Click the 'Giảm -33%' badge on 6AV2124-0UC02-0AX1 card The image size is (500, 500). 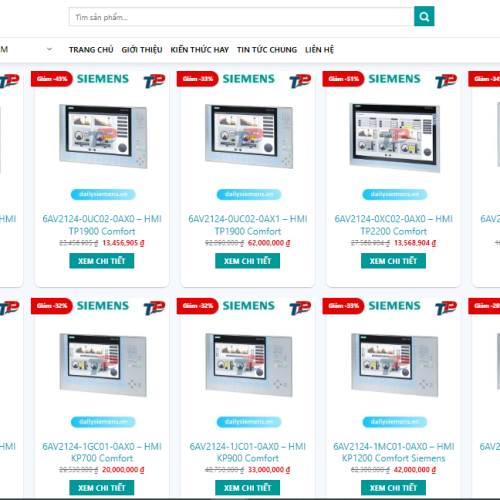[197, 79]
